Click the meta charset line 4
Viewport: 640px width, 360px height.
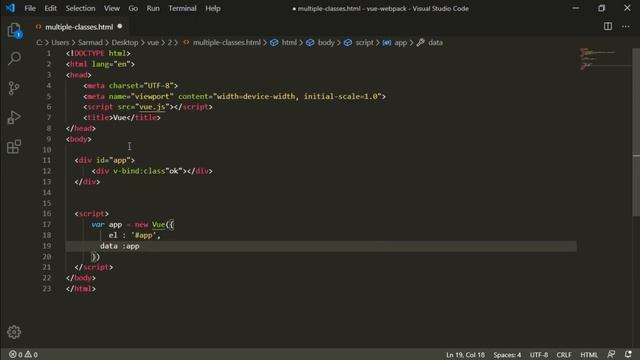(x=131, y=86)
